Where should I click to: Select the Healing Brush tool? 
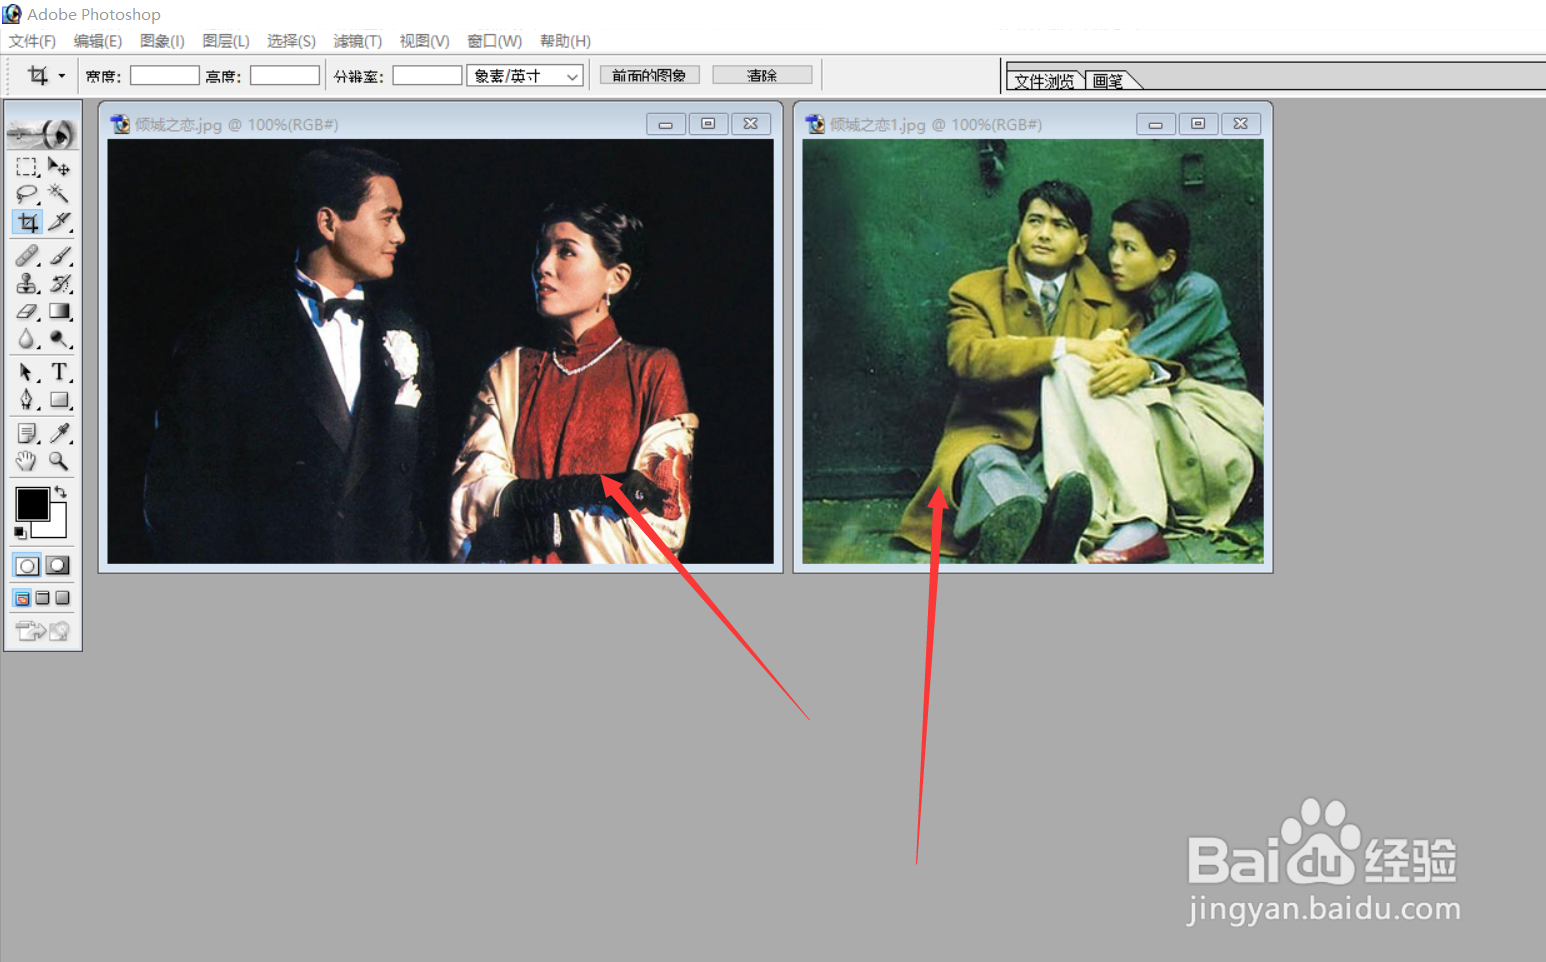[x=27, y=256]
